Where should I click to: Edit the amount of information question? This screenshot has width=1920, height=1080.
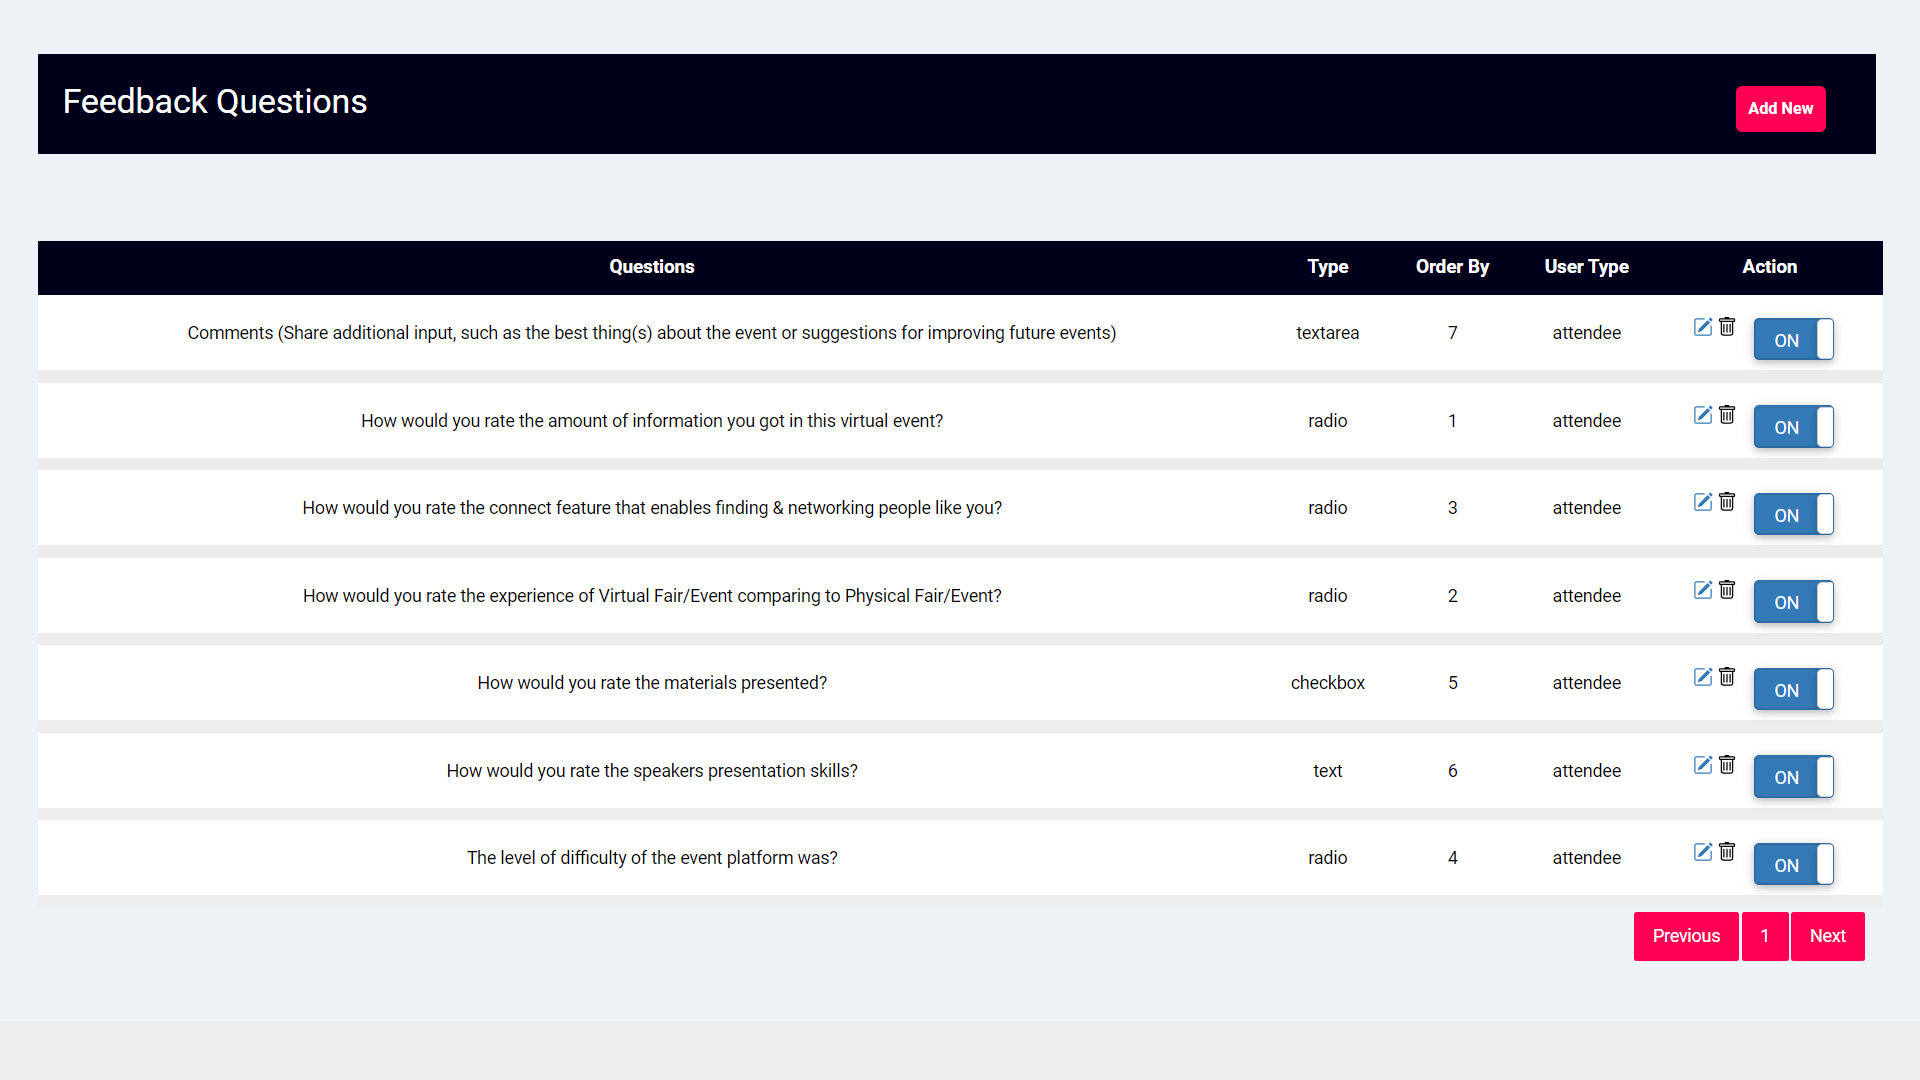1702,415
